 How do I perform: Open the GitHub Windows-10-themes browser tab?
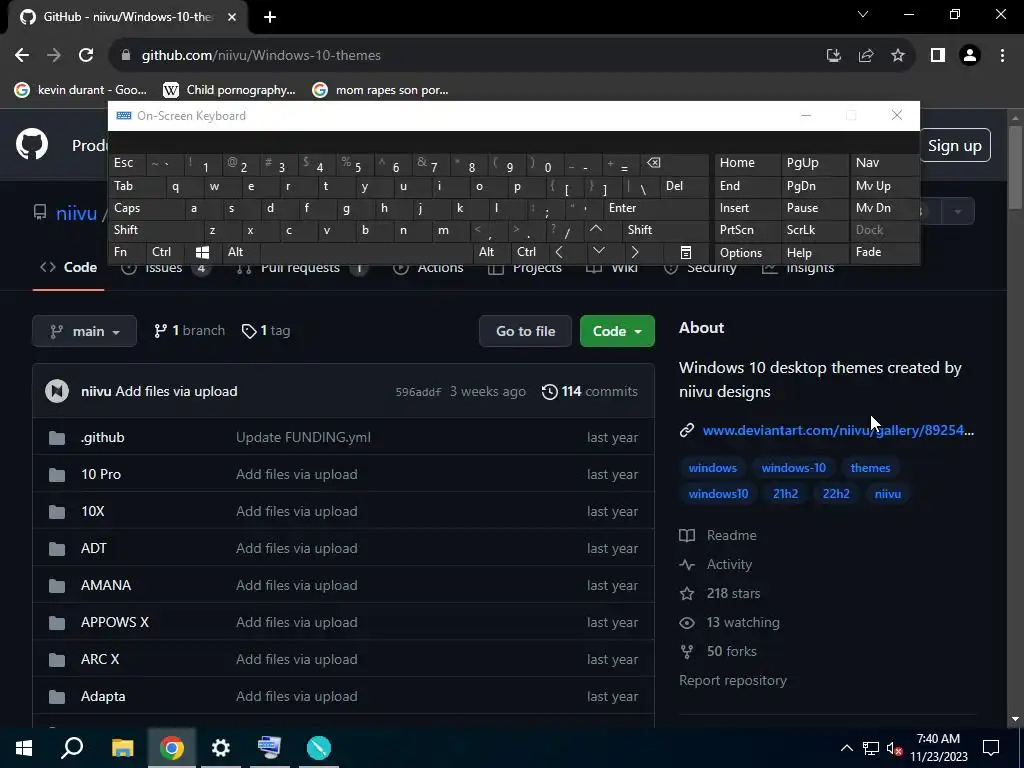pos(127,17)
